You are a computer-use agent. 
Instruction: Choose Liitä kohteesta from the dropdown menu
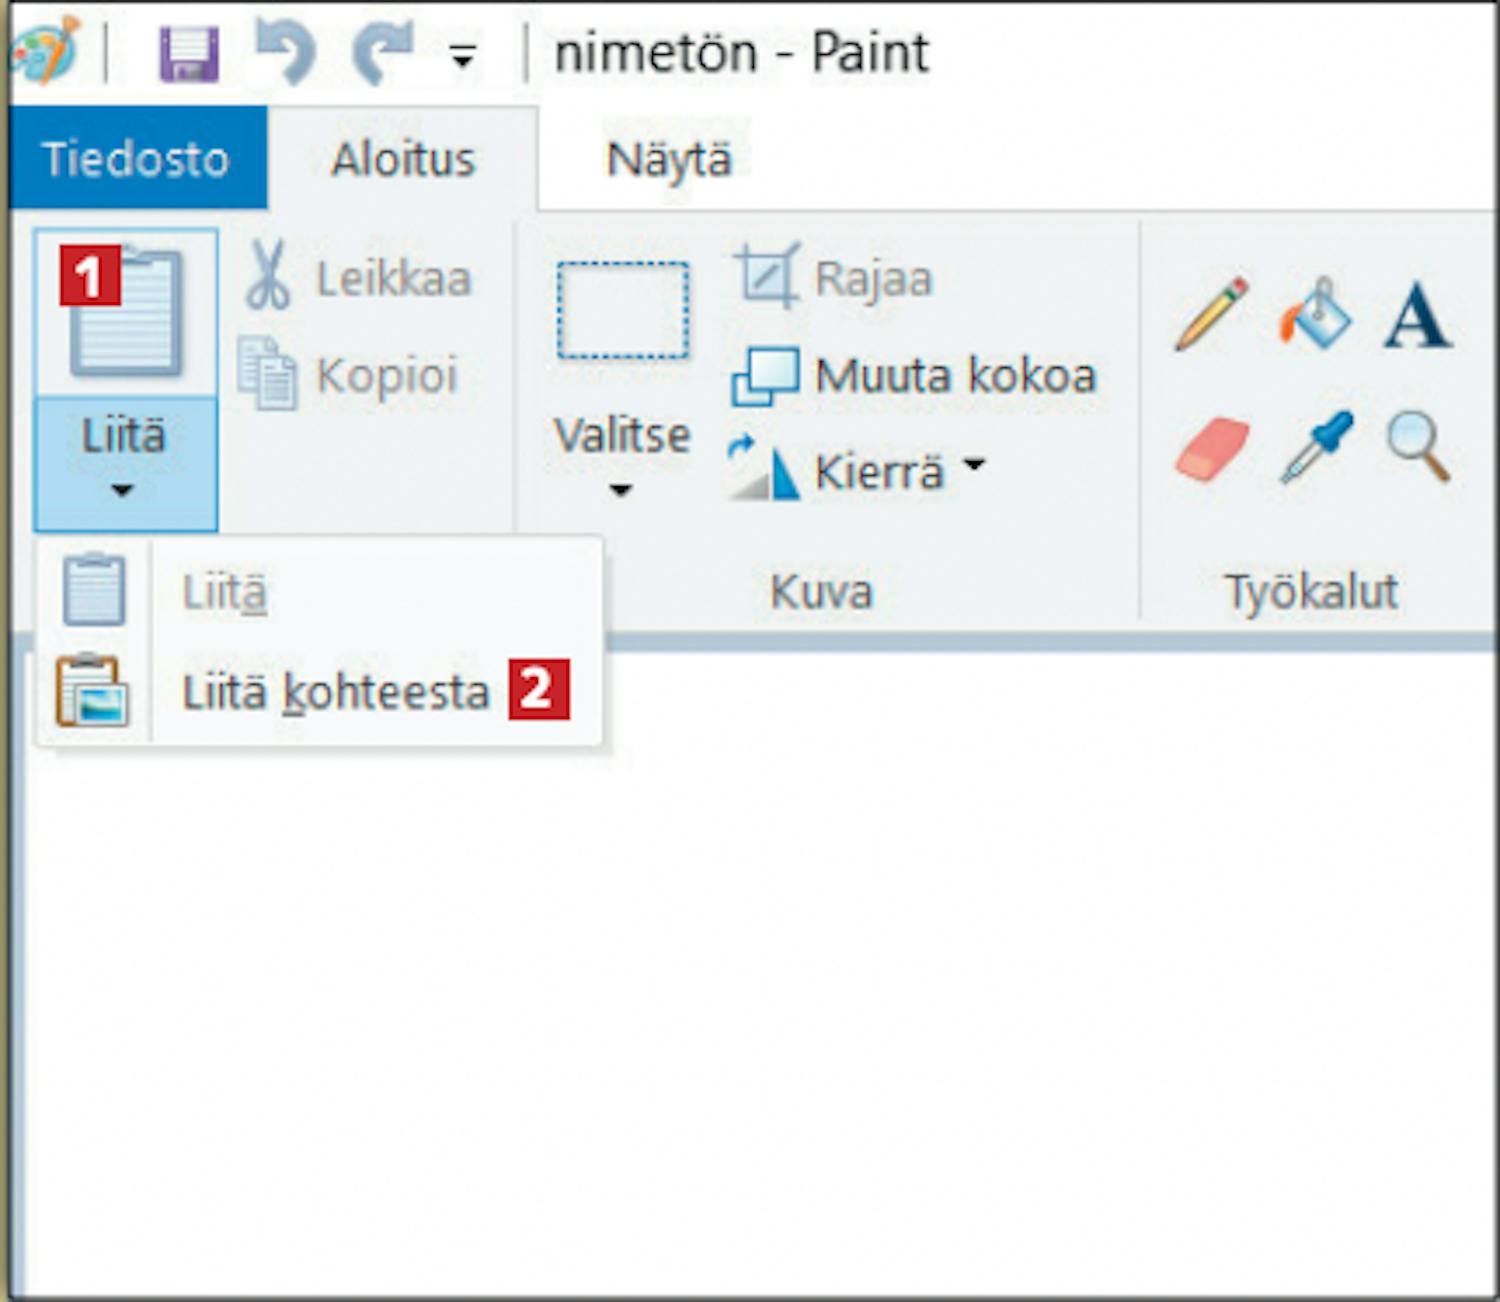coord(320,690)
